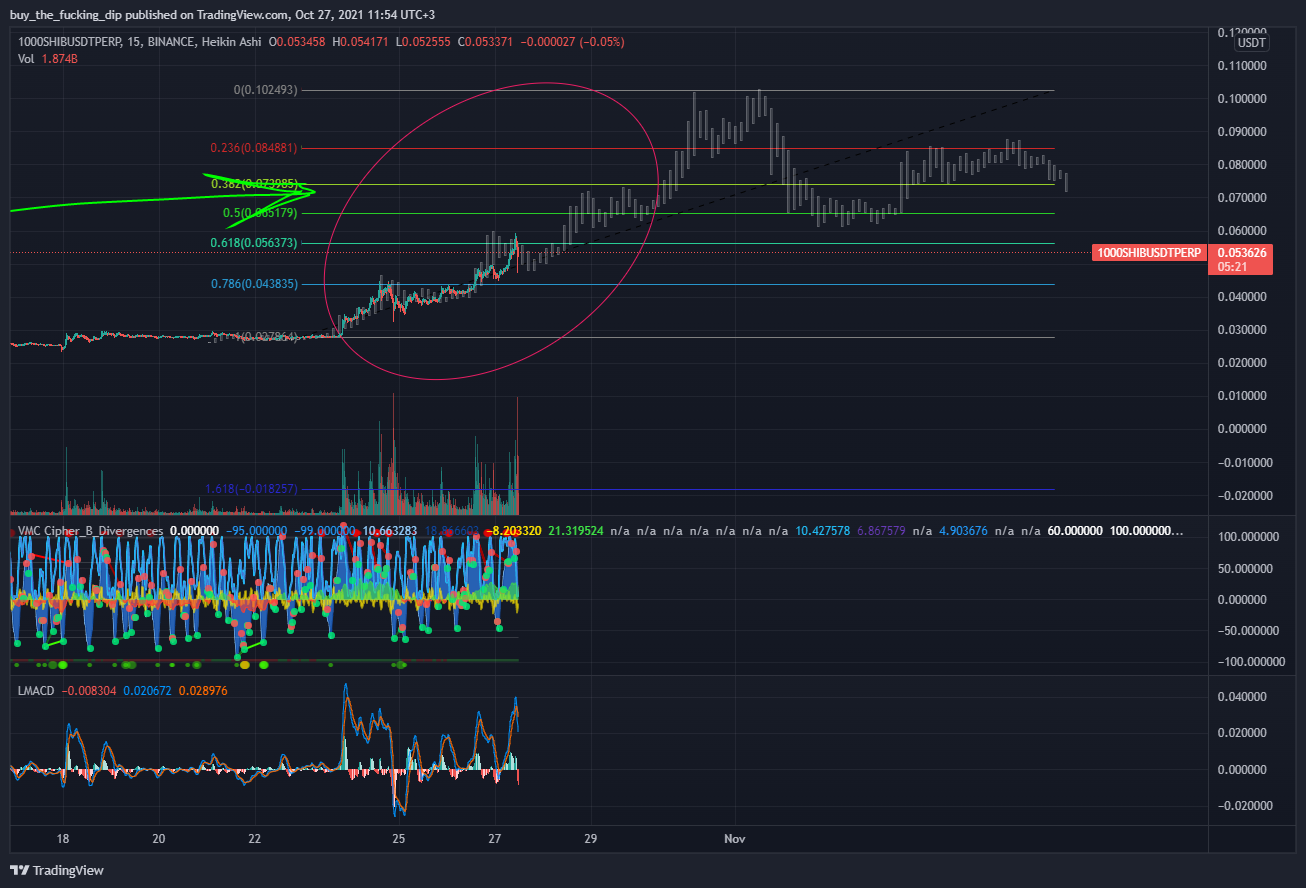The height and width of the screenshot is (888, 1306).
Task: Click the USDT currency badge on price axis
Action: (1250, 43)
